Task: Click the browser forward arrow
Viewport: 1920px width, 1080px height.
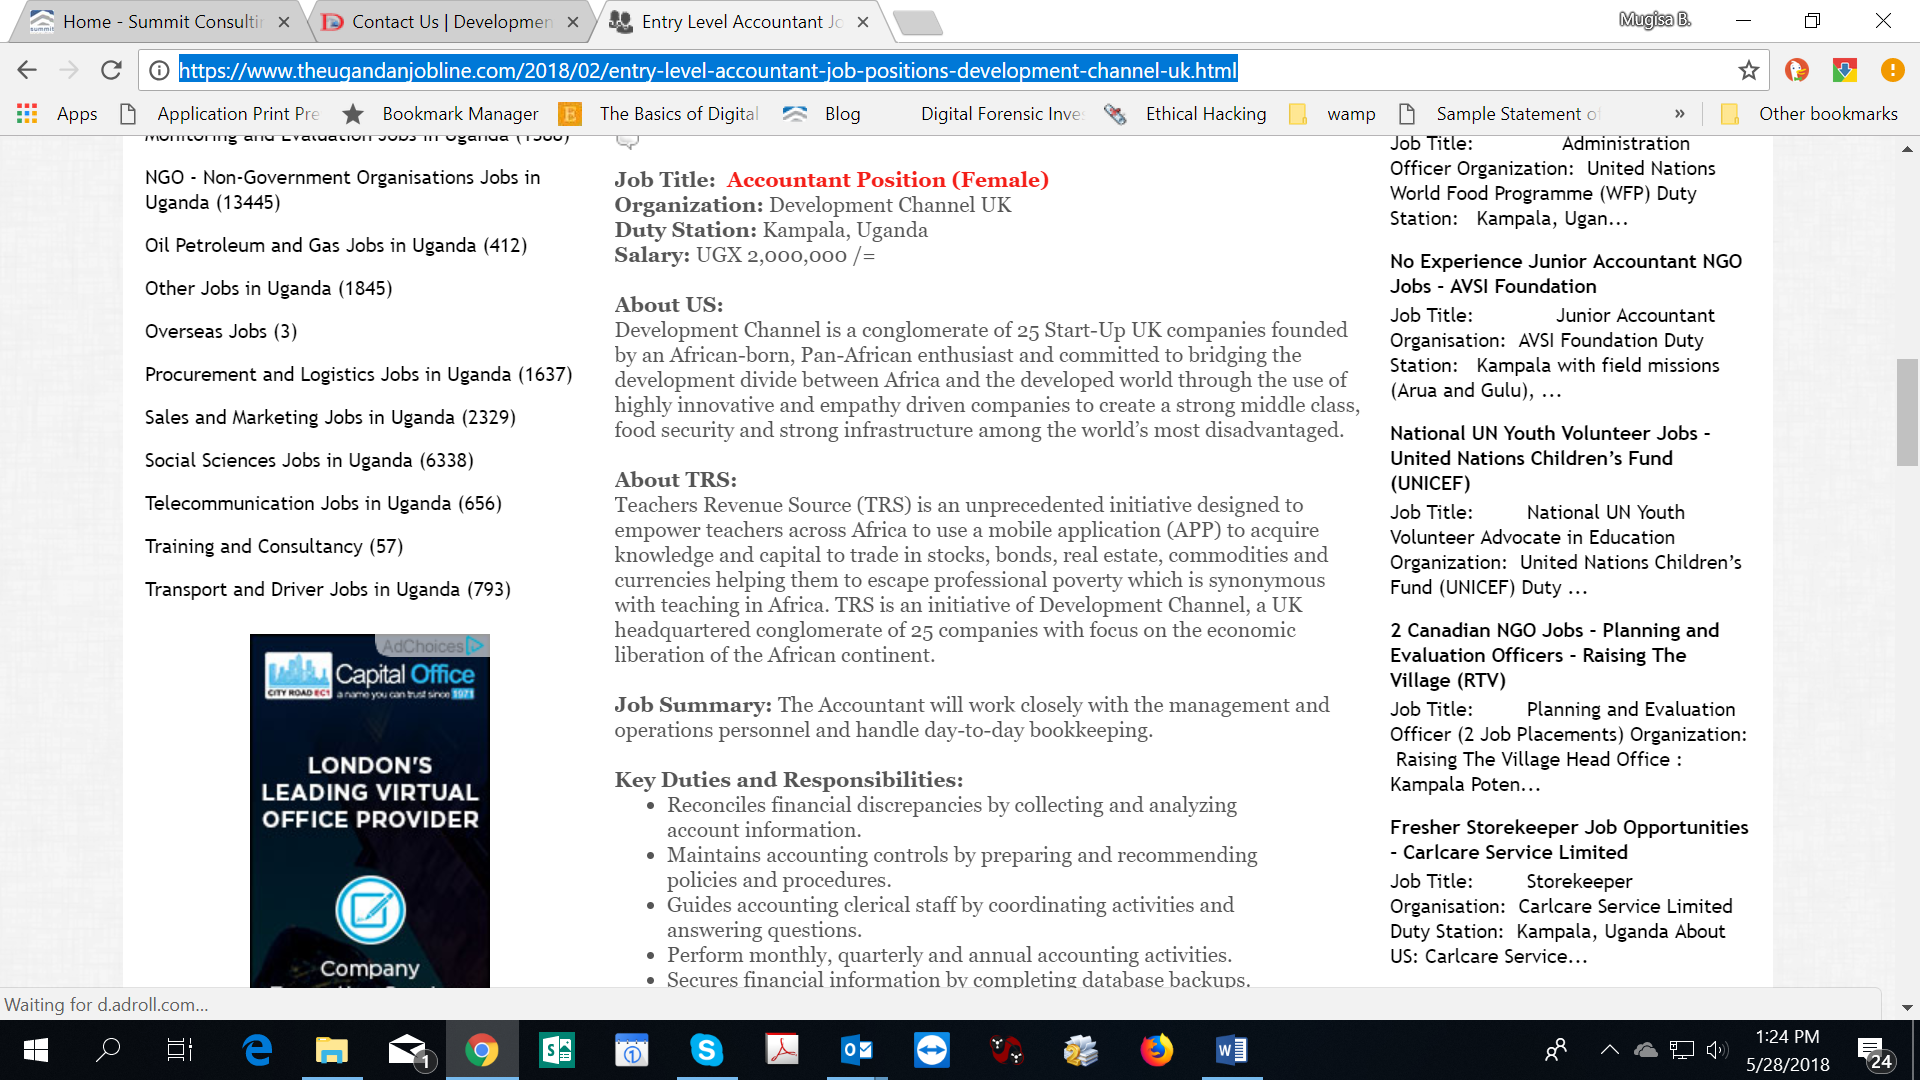Action: pyautogui.click(x=69, y=70)
